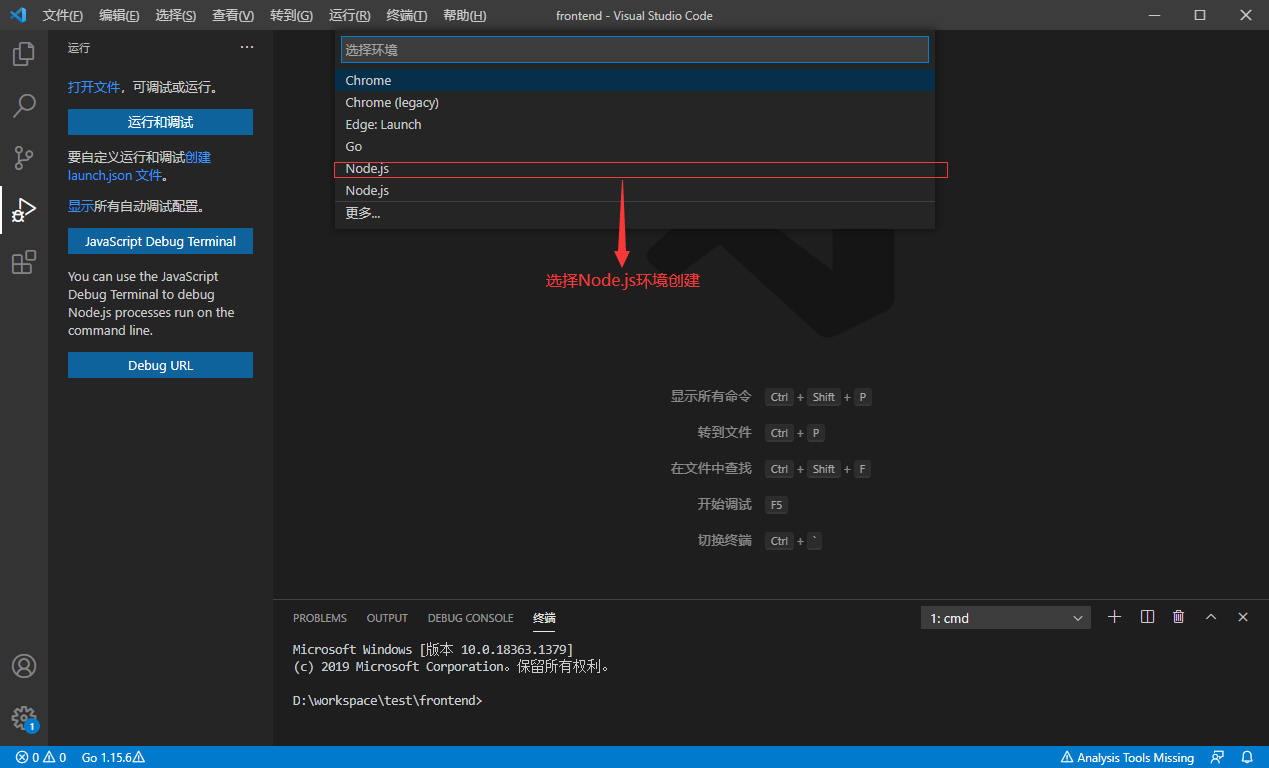Select the 终端 panel tab
The image size is (1269, 768).
click(544, 618)
